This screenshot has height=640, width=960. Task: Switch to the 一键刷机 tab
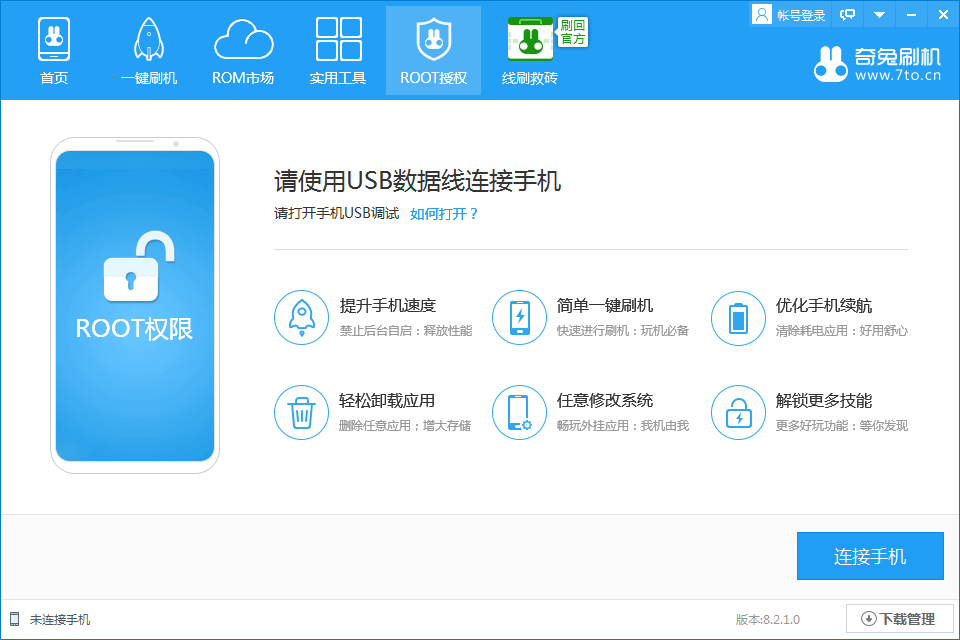point(149,51)
